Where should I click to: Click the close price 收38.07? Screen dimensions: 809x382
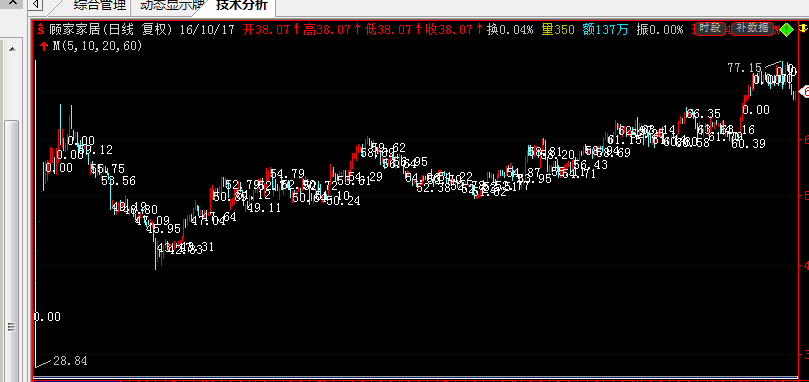448,29
